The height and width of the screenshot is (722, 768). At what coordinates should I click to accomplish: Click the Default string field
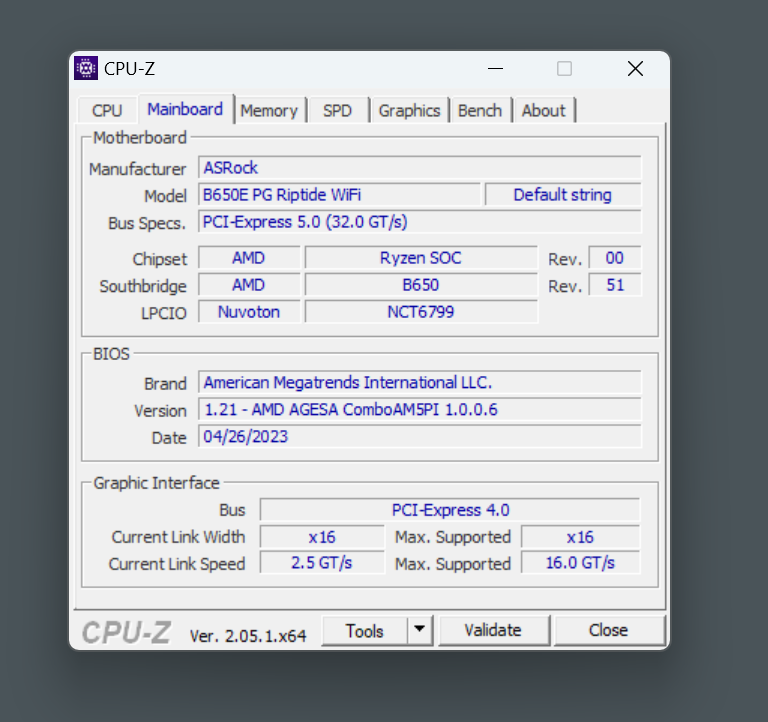coord(563,195)
